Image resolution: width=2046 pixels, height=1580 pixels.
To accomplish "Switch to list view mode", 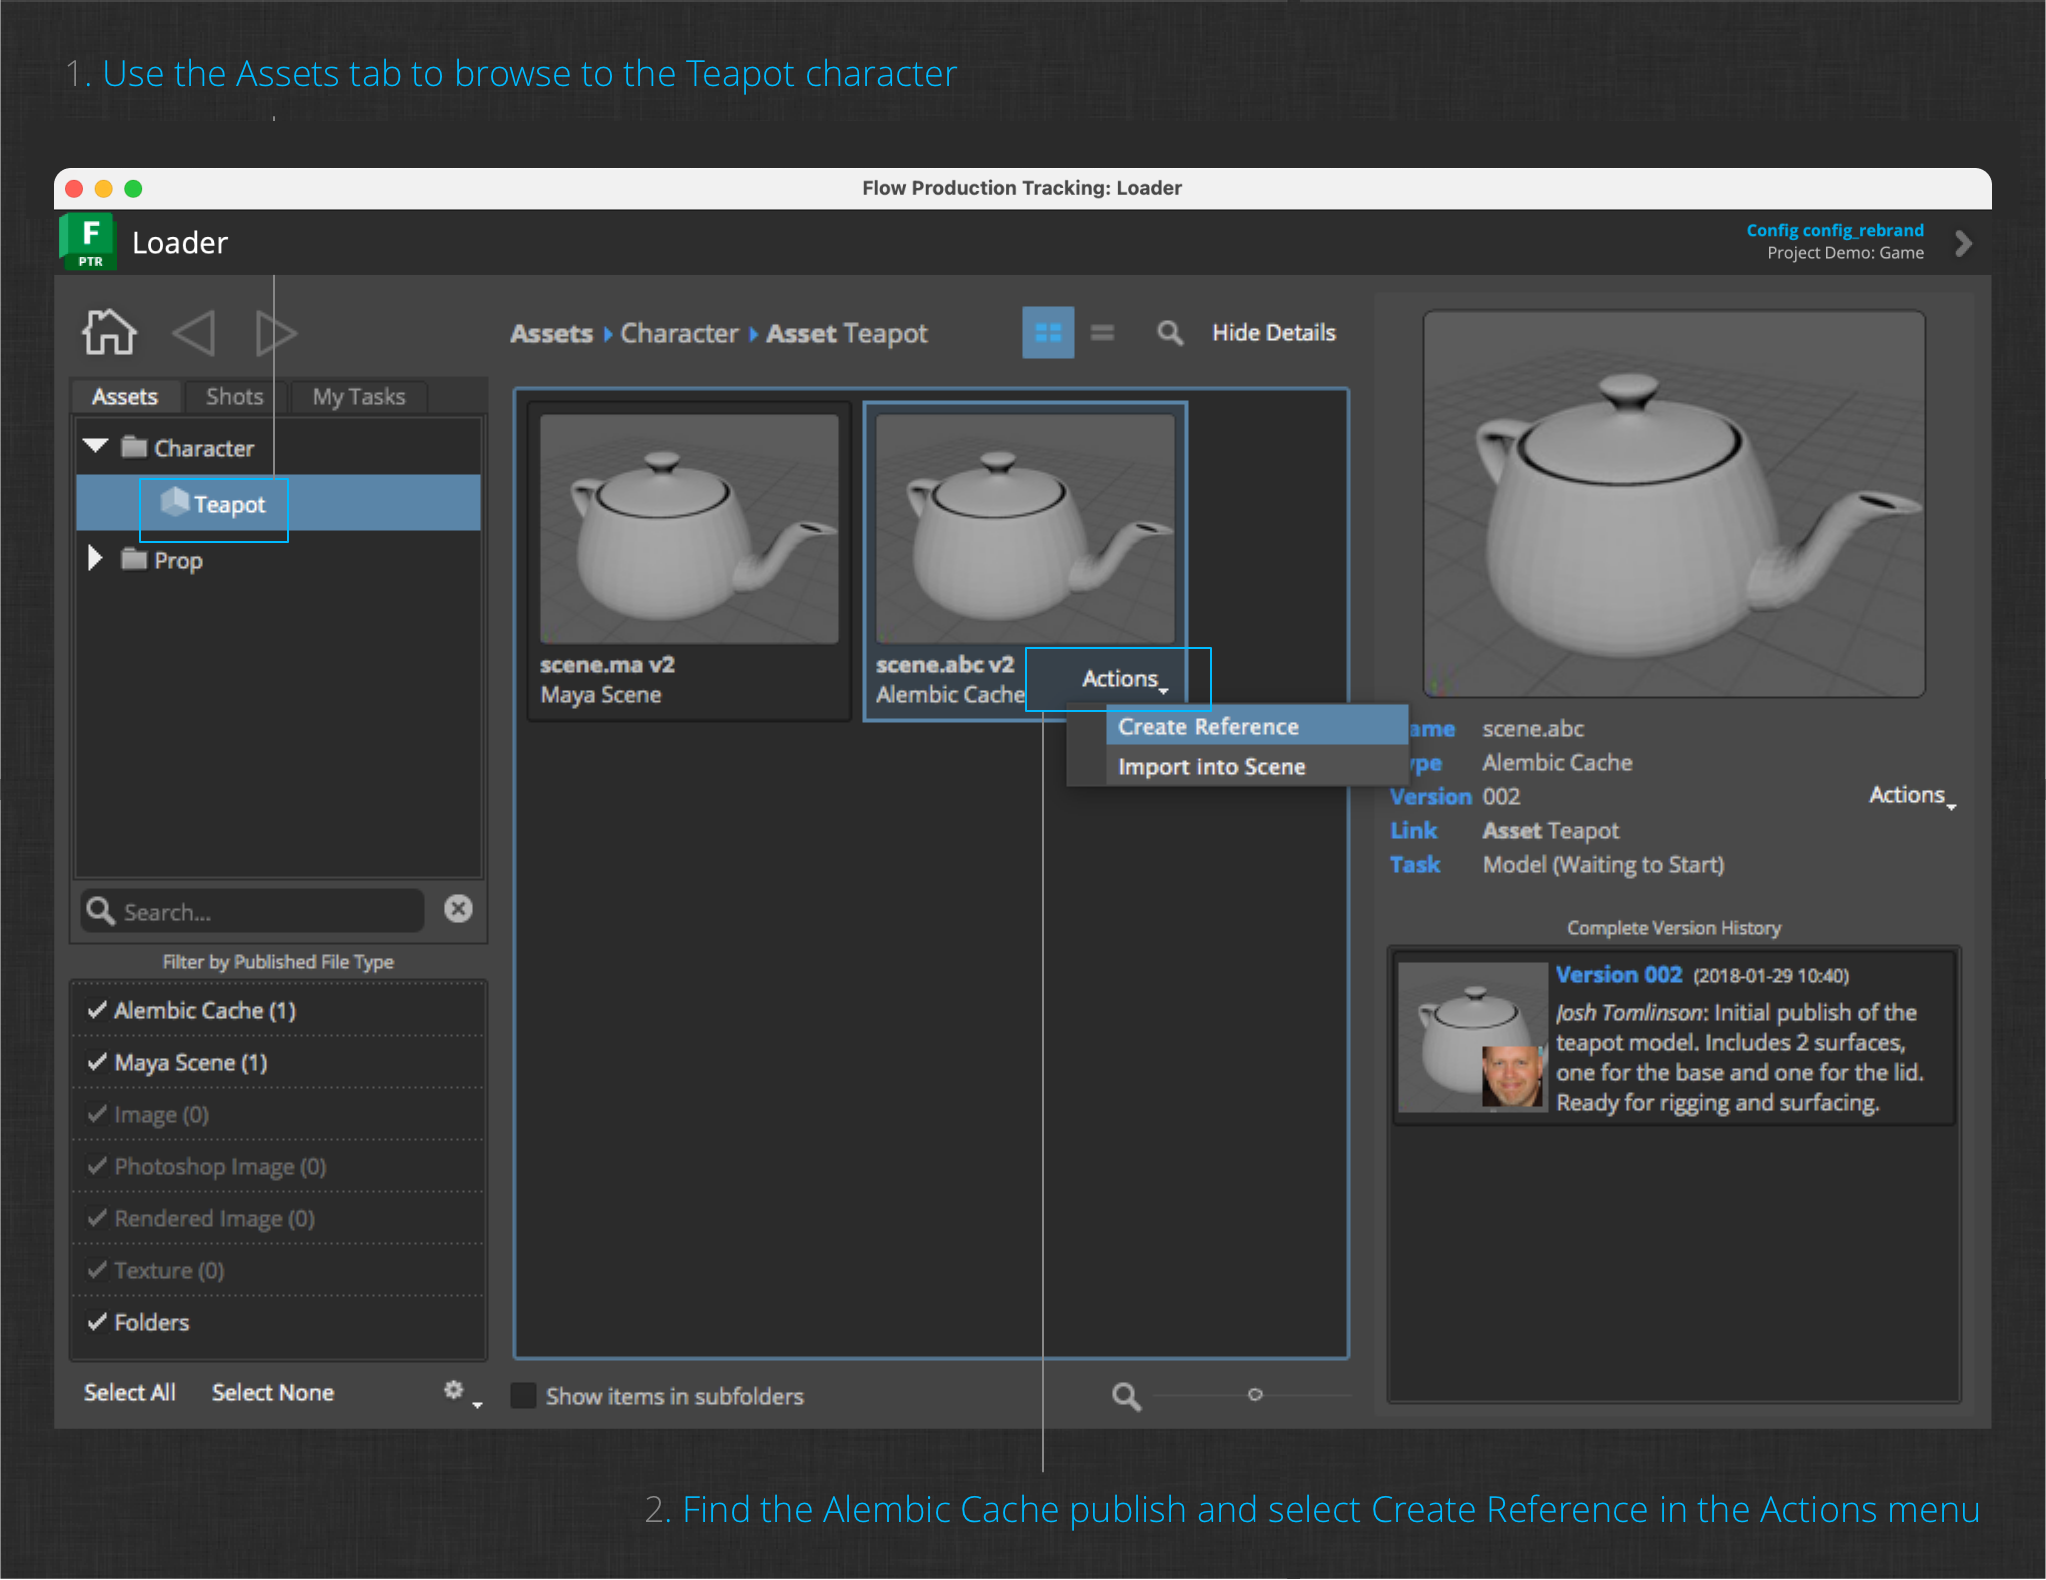I will click(1102, 332).
